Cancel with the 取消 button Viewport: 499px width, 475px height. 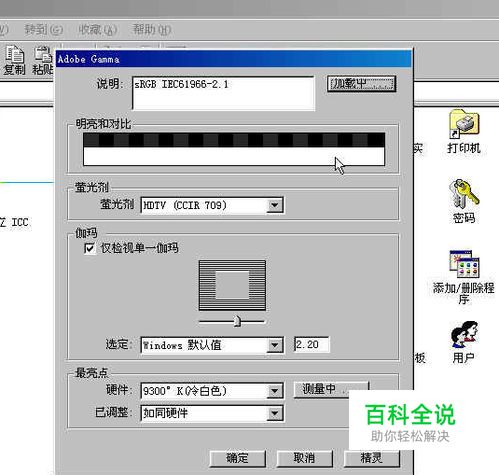coord(304,458)
